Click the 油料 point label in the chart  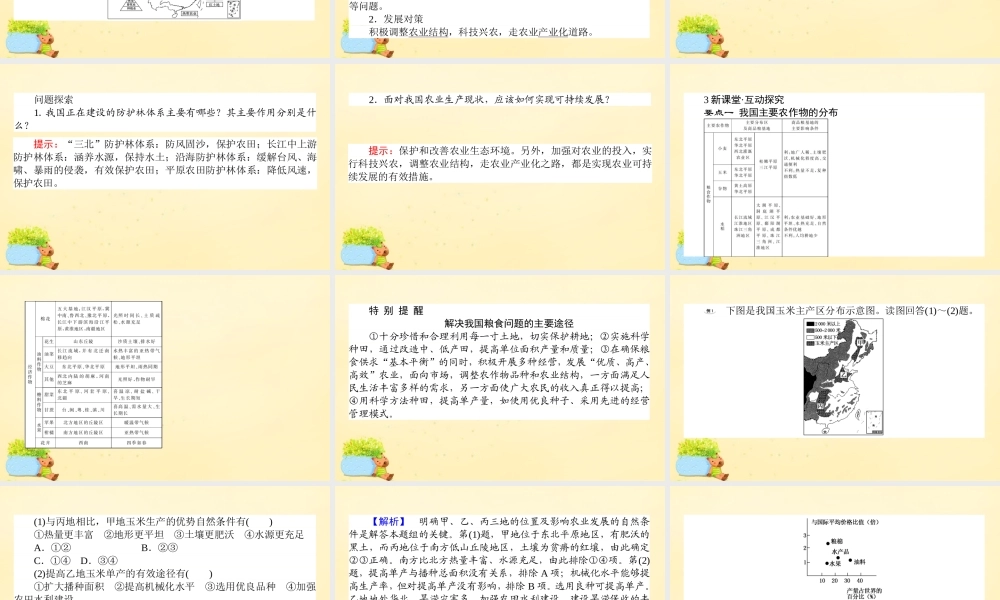[x=860, y=562]
